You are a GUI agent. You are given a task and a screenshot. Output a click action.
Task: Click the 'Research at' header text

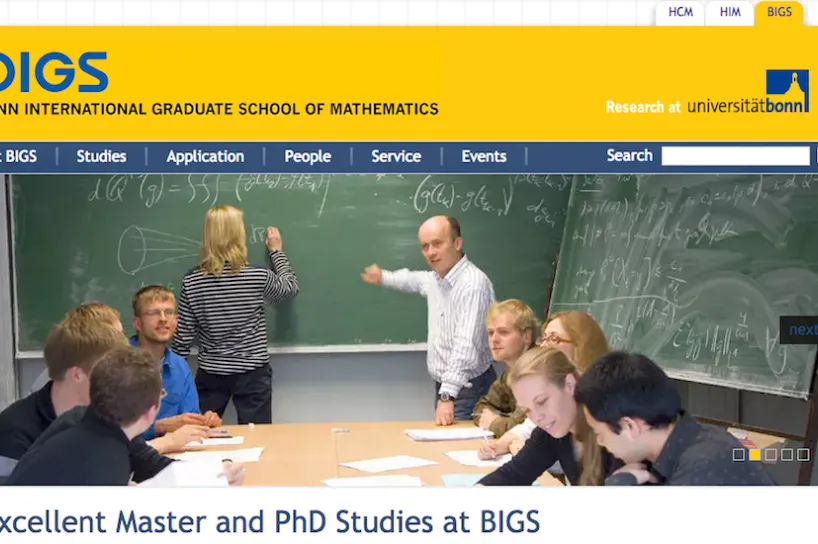(x=643, y=107)
